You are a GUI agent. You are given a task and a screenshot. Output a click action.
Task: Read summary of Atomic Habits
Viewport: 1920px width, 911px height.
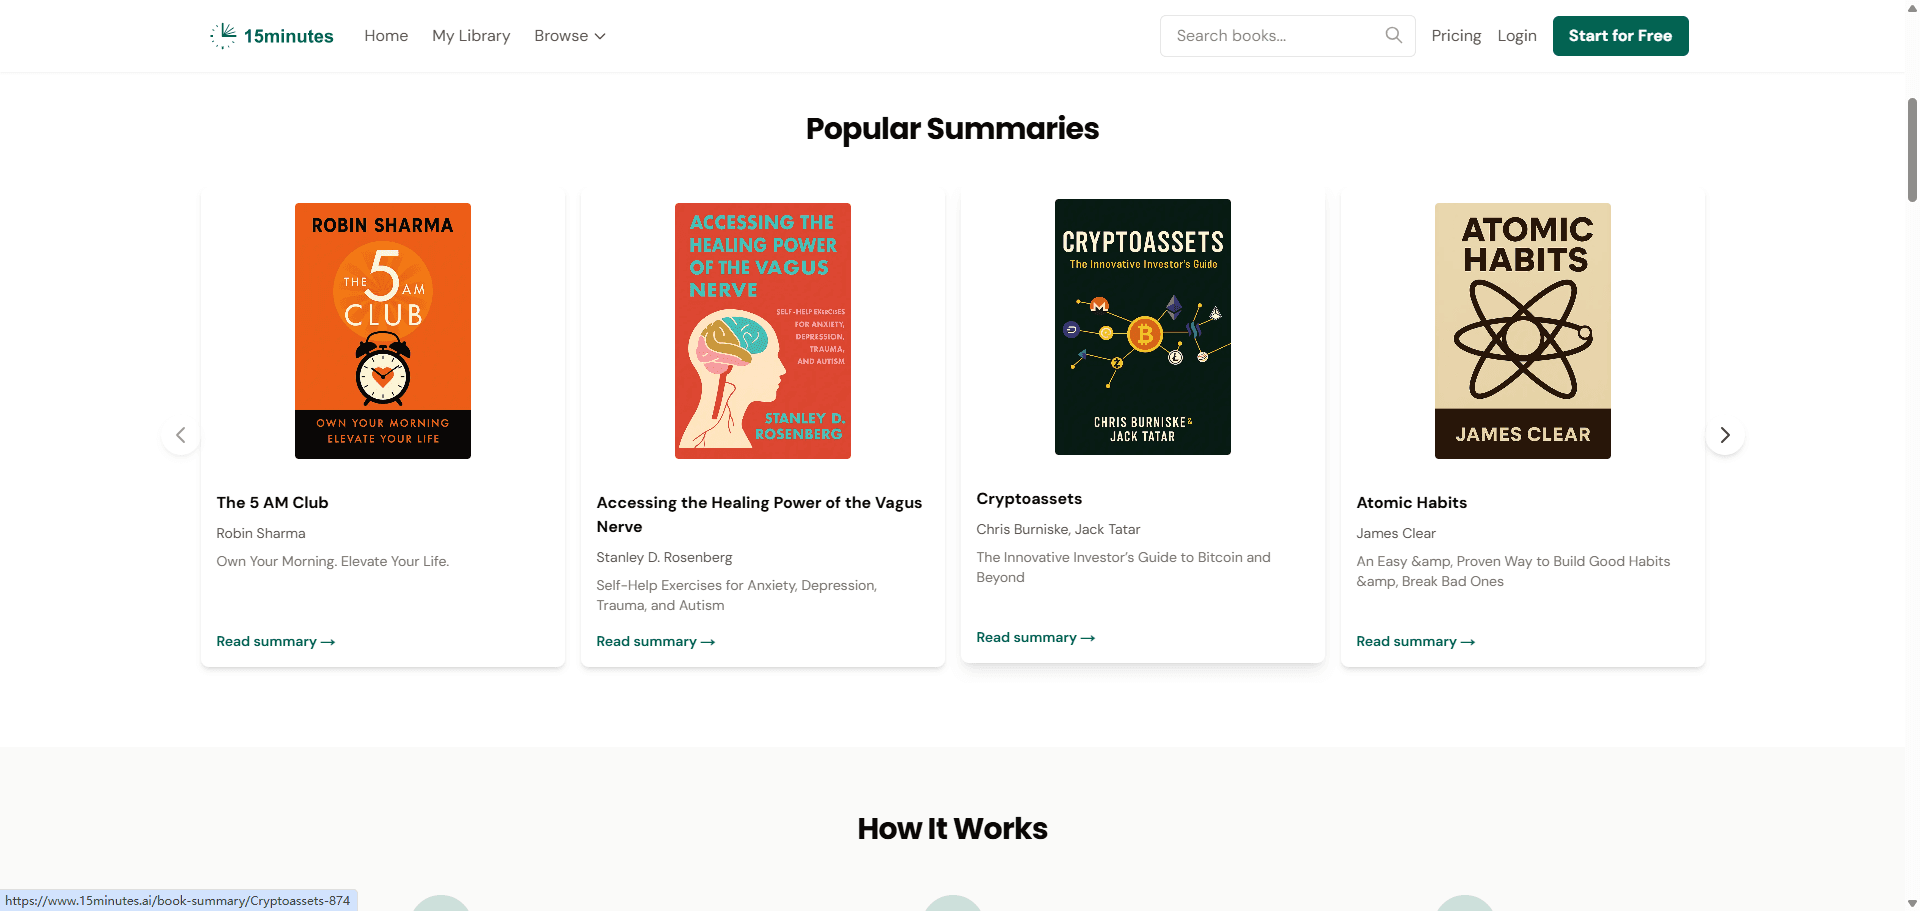(1416, 641)
